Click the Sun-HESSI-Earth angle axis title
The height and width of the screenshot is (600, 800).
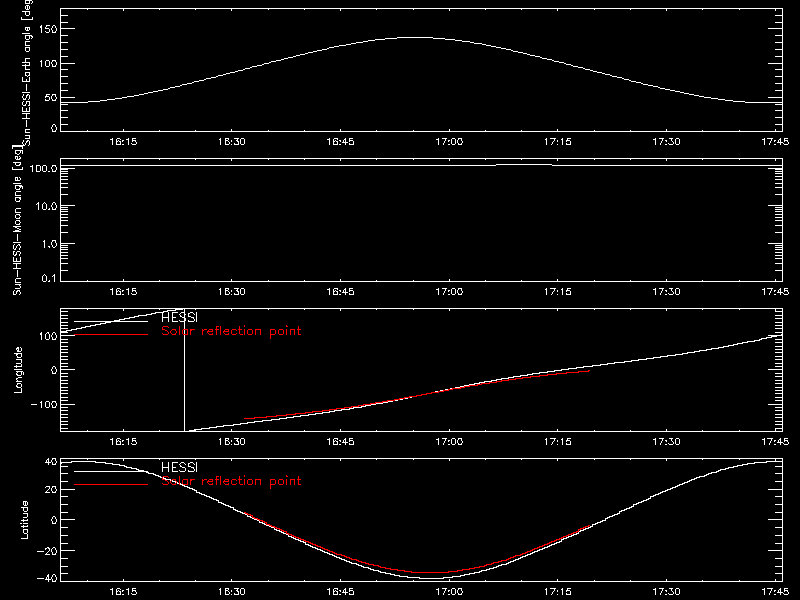point(28,72)
